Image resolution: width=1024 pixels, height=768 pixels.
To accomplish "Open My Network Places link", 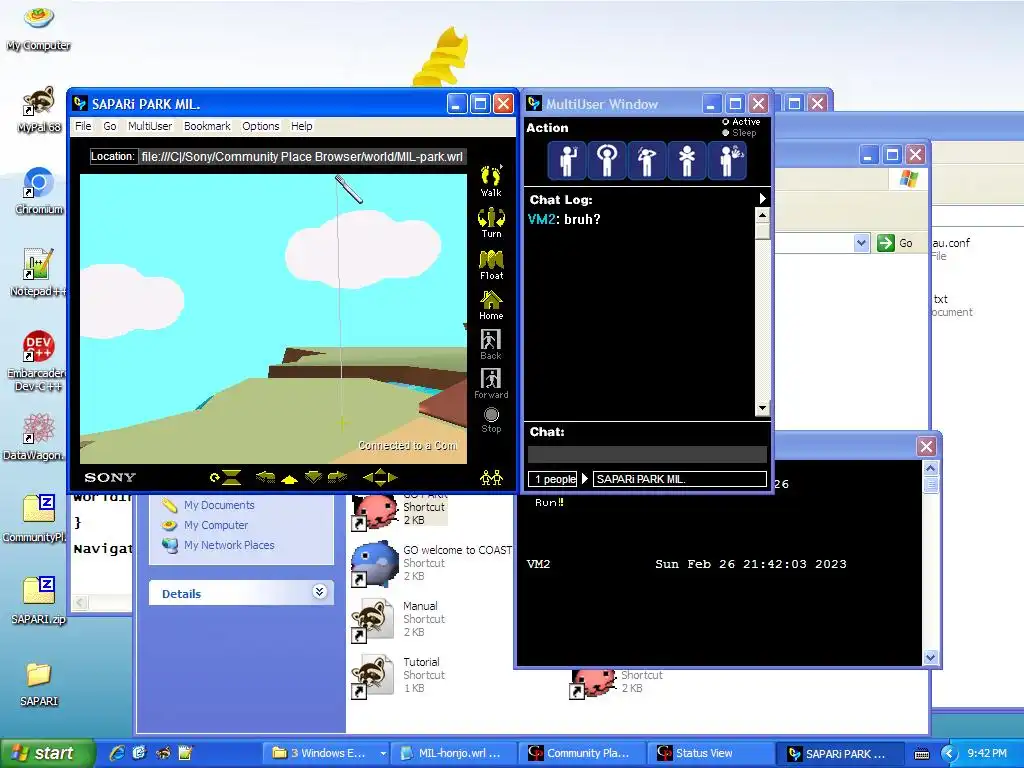I will 229,545.
